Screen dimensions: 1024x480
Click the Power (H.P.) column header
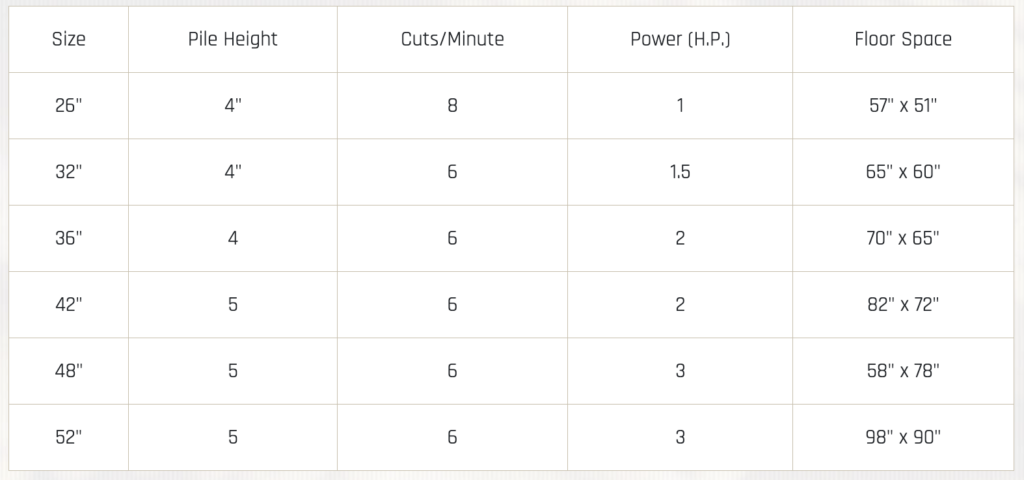[x=680, y=40]
